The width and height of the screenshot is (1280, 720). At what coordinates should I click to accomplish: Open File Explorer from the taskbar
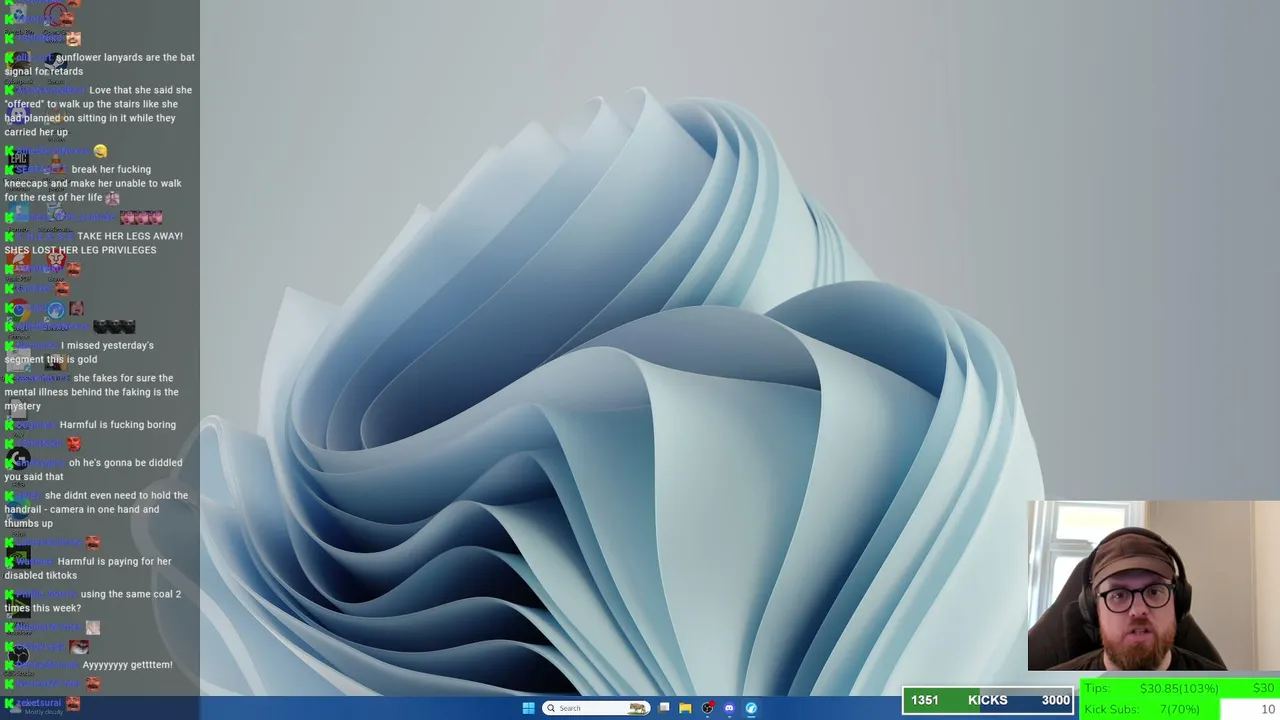point(685,708)
